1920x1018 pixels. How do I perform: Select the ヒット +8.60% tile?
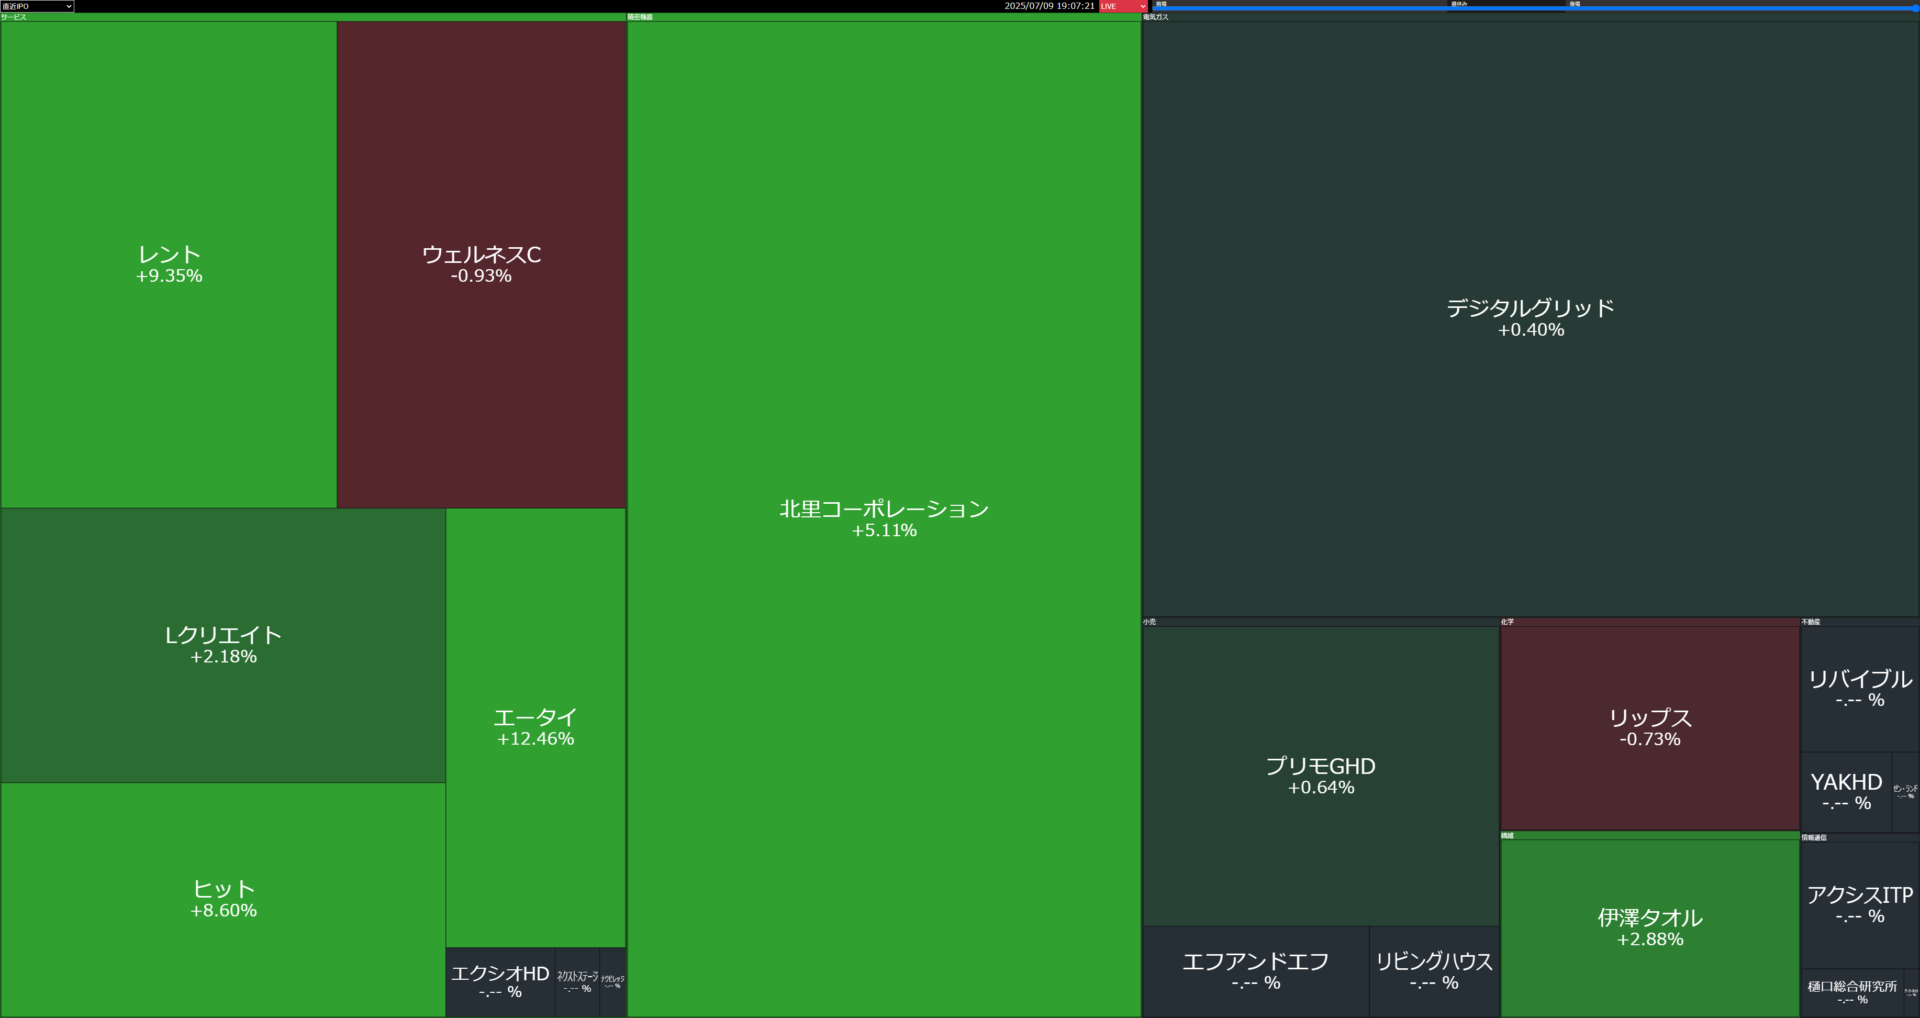tap(223, 899)
